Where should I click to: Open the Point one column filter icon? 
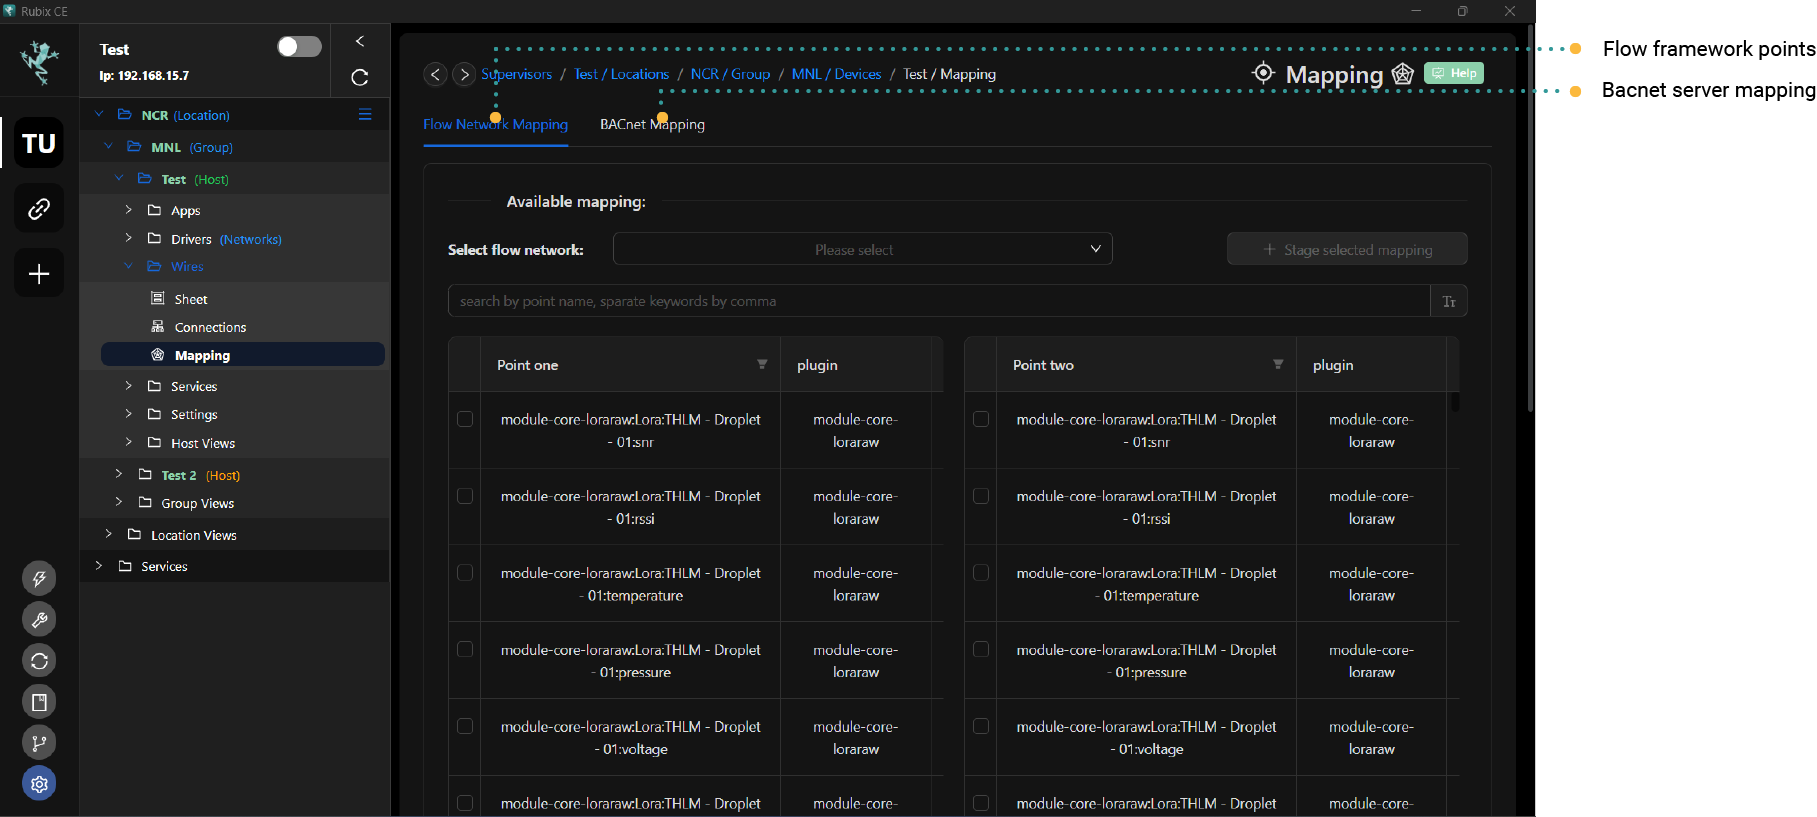pos(762,364)
